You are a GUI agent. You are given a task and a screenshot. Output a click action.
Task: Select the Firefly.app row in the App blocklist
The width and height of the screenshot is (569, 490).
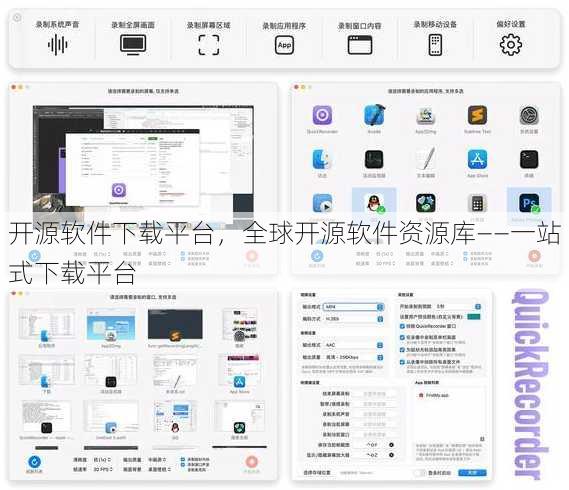(x=450, y=395)
